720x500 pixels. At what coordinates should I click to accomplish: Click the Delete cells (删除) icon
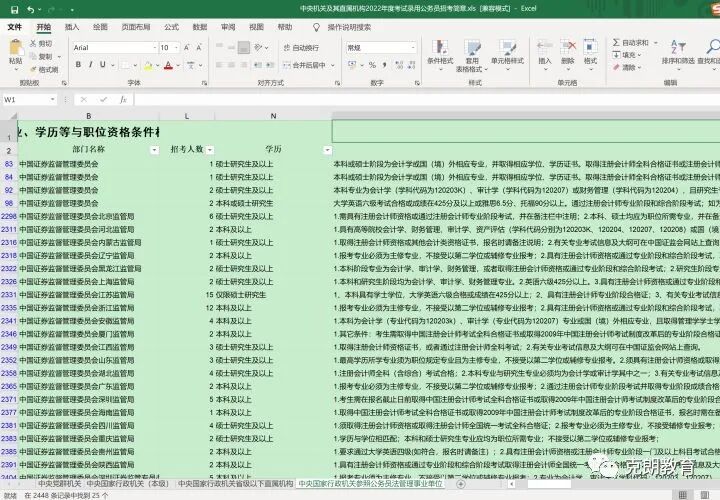[568, 48]
